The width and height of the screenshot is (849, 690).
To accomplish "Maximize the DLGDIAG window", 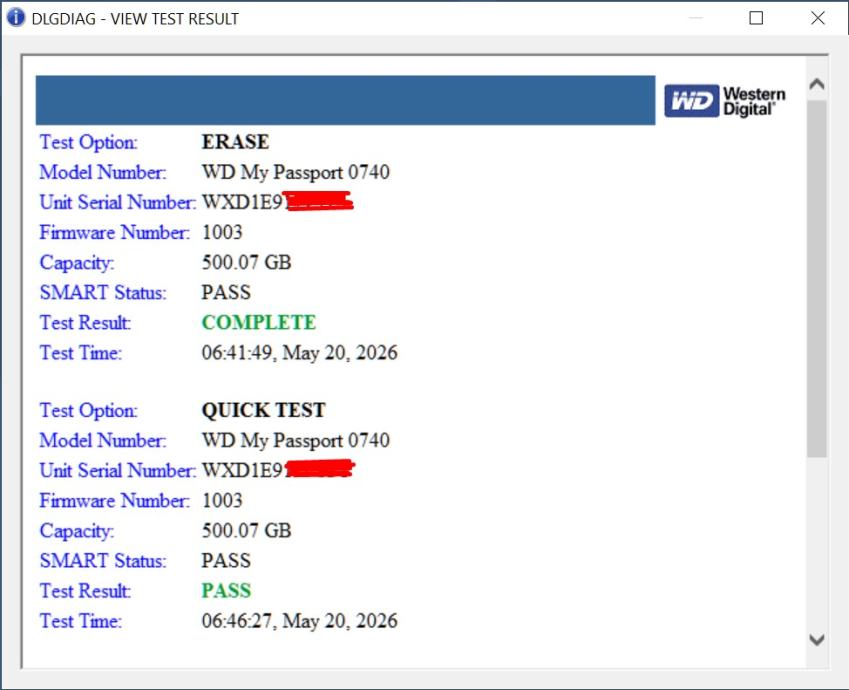I will click(x=756, y=18).
